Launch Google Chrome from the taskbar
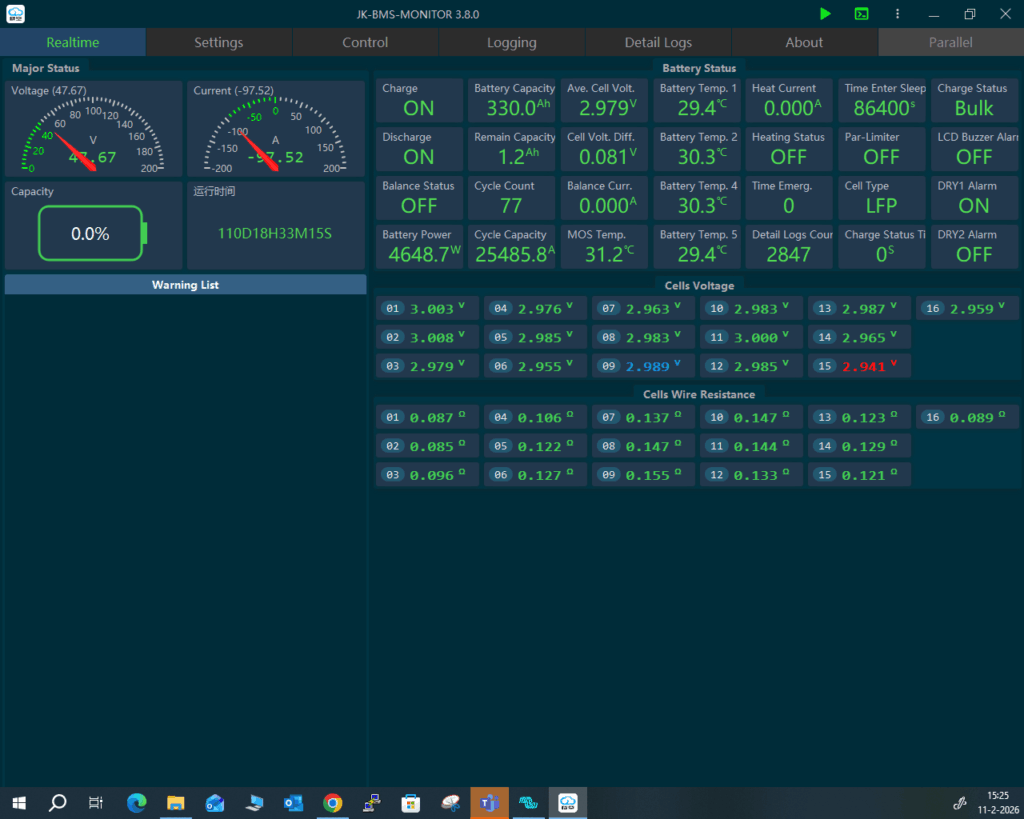Screen dimensions: 1024x819 click(332, 802)
